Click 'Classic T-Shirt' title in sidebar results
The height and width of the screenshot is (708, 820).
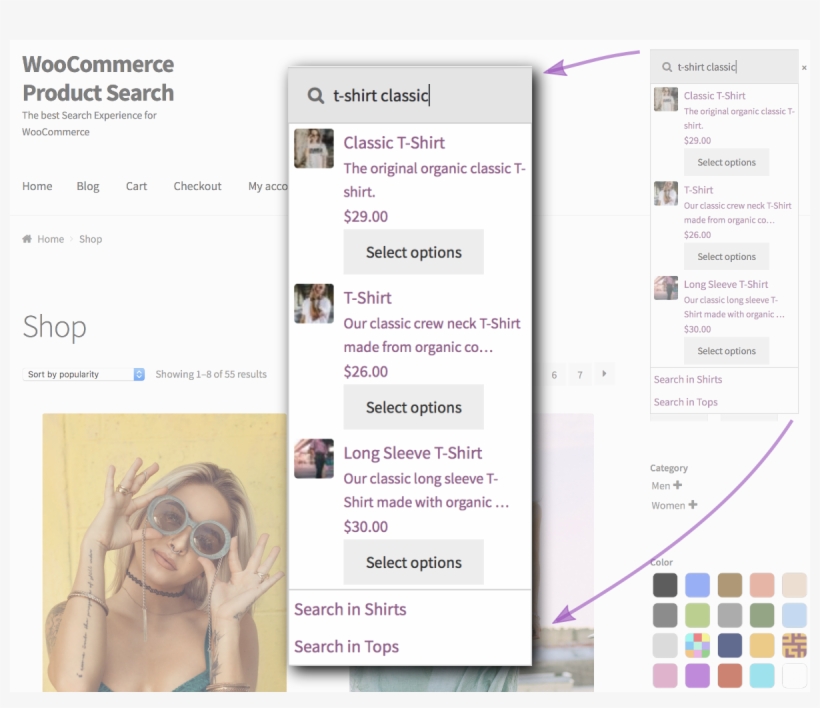(714, 96)
